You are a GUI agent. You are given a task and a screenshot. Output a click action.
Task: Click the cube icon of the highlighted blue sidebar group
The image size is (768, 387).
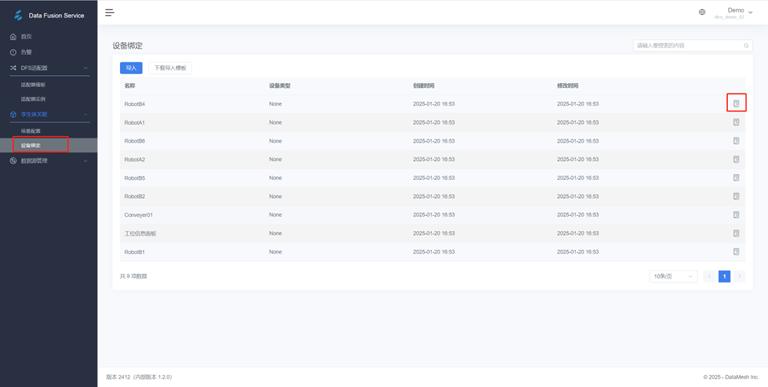13,114
